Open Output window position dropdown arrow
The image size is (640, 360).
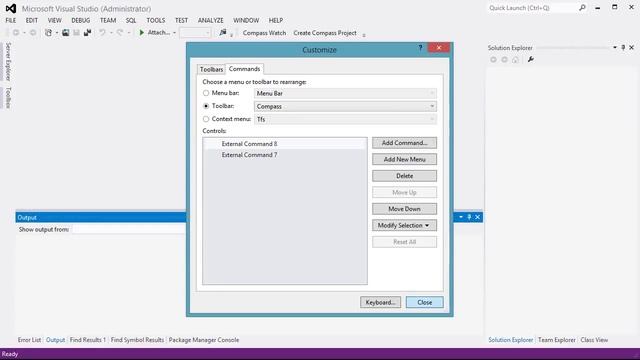(461, 217)
